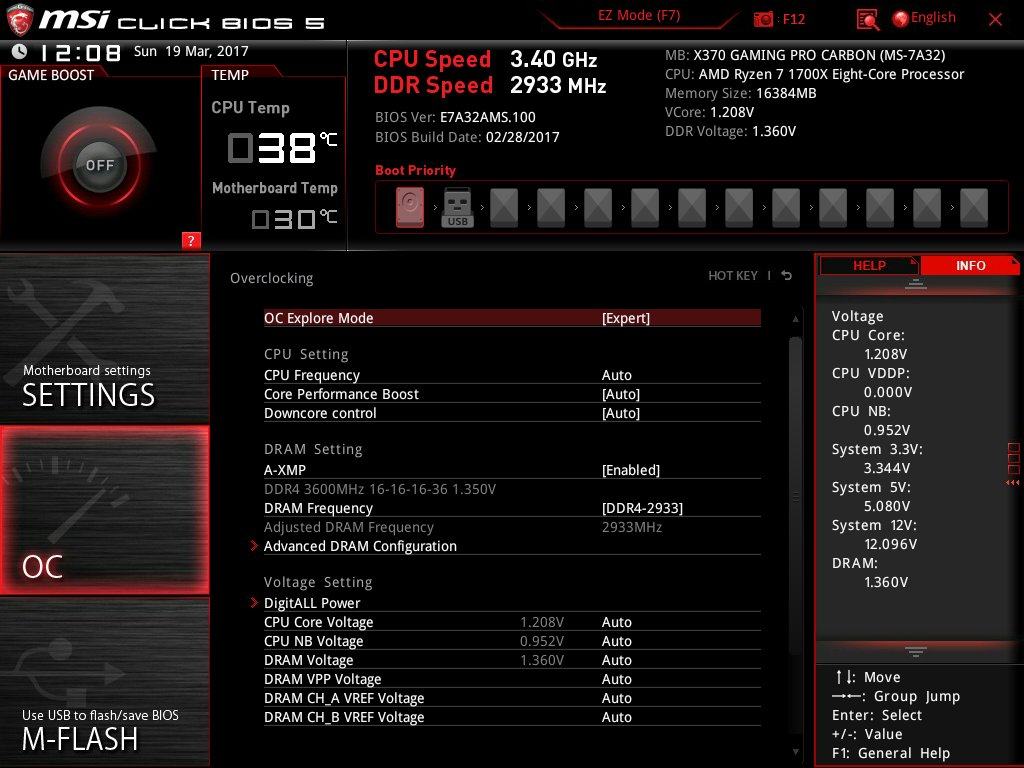1024x768 pixels.
Task: Click the bottom grip handle of the info panel
Action: [x=916, y=651]
